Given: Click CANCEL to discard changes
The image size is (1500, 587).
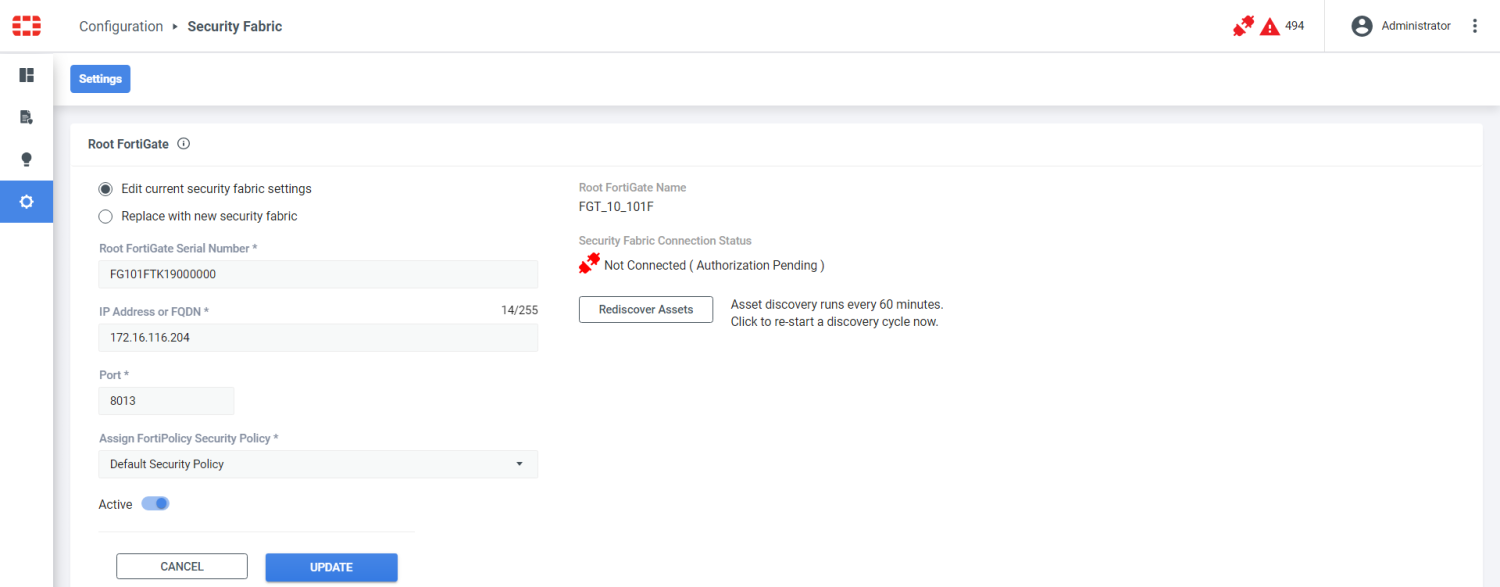Looking at the screenshot, I should (181, 565).
